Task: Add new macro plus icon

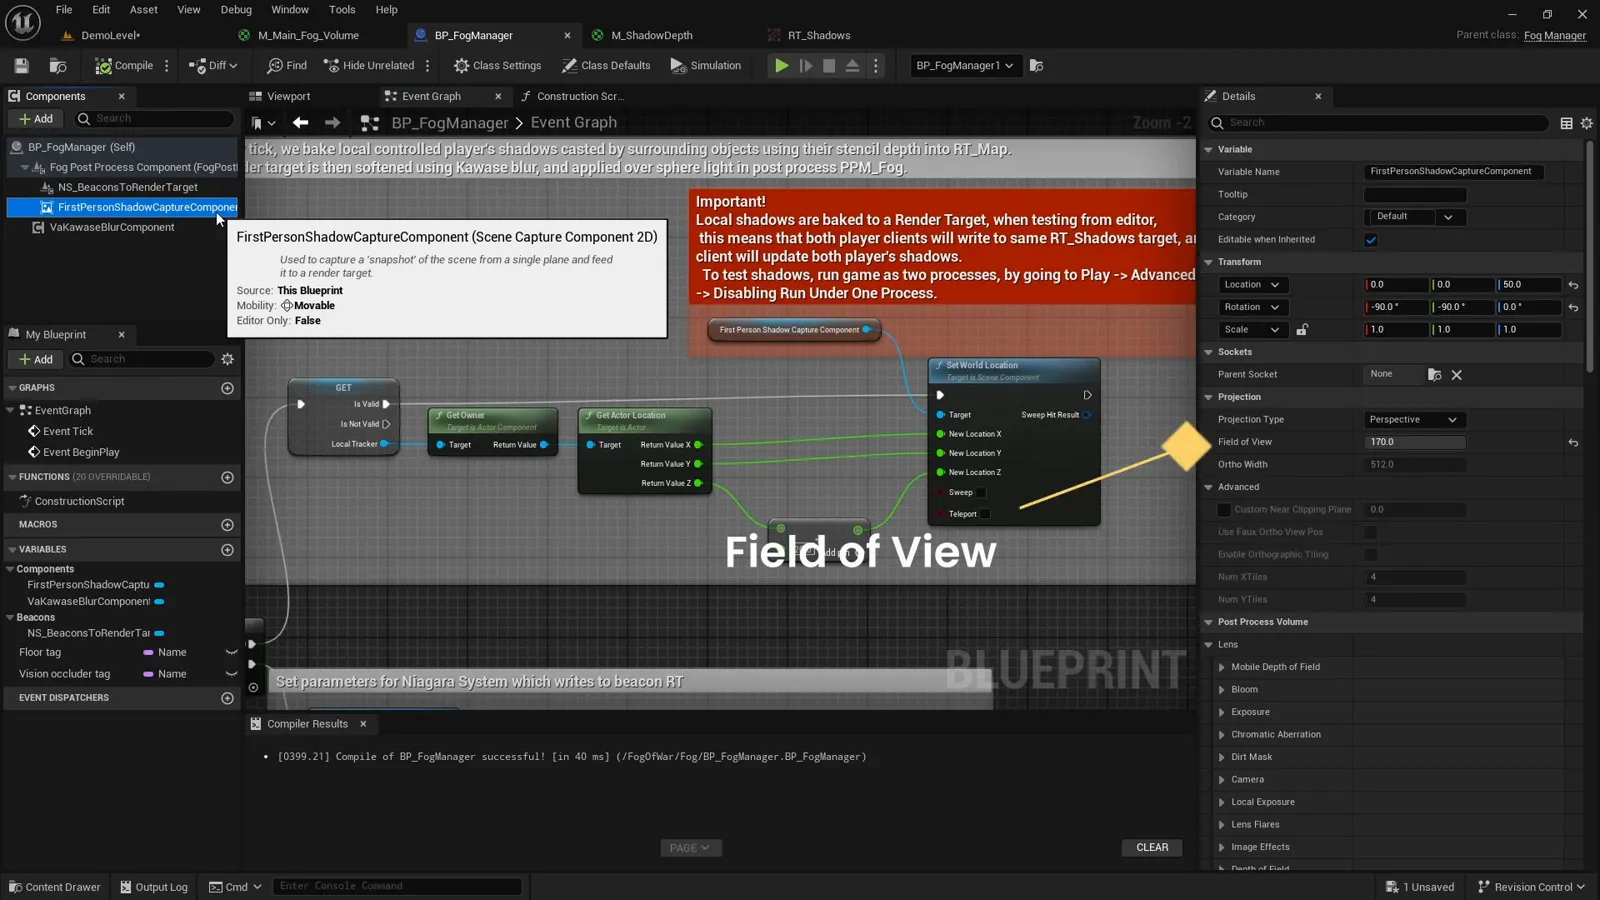Action: coord(227,524)
